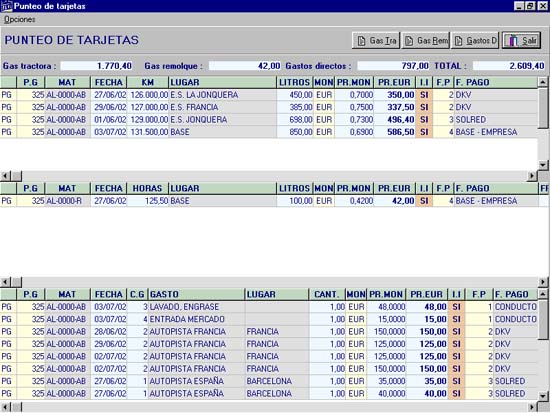Sort by LUGAR column in tractor grid
The width and height of the screenshot is (550, 413).
pyautogui.click(x=222, y=82)
